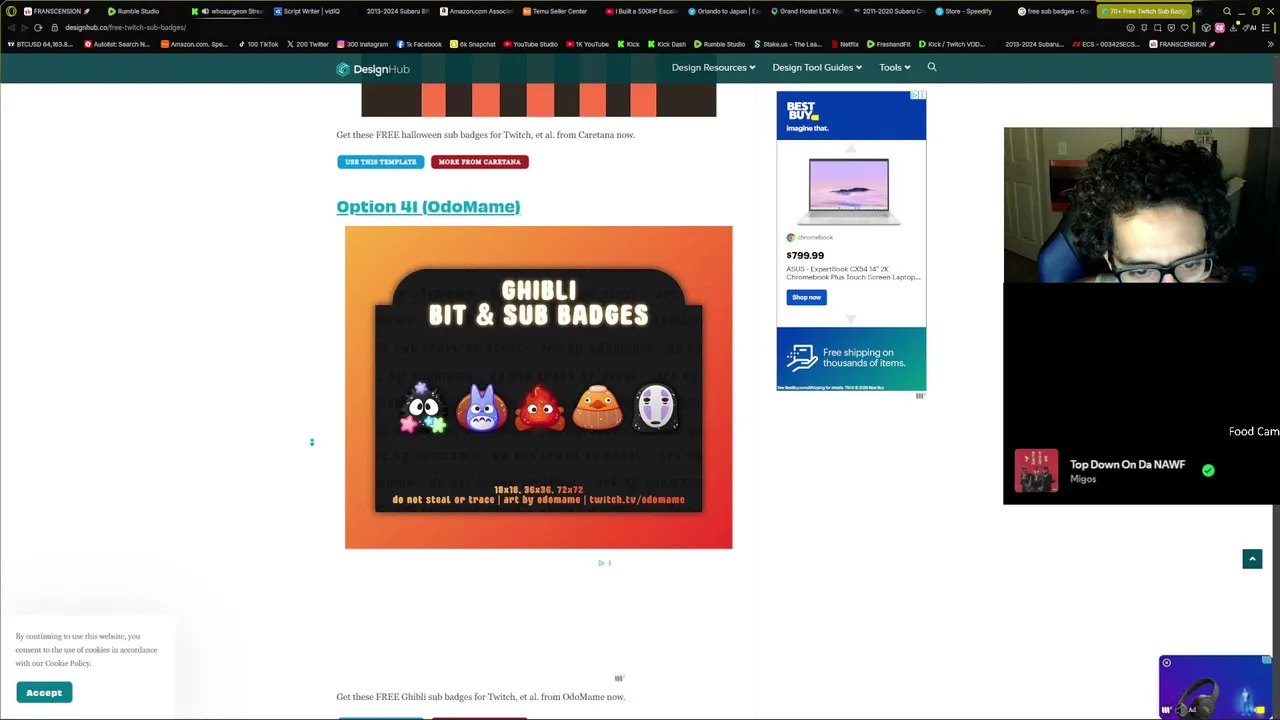Image resolution: width=1280 pixels, height=720 pixels.
Task: Switch to the free sub badges Google tab
Action: [x=1054, y=11]
